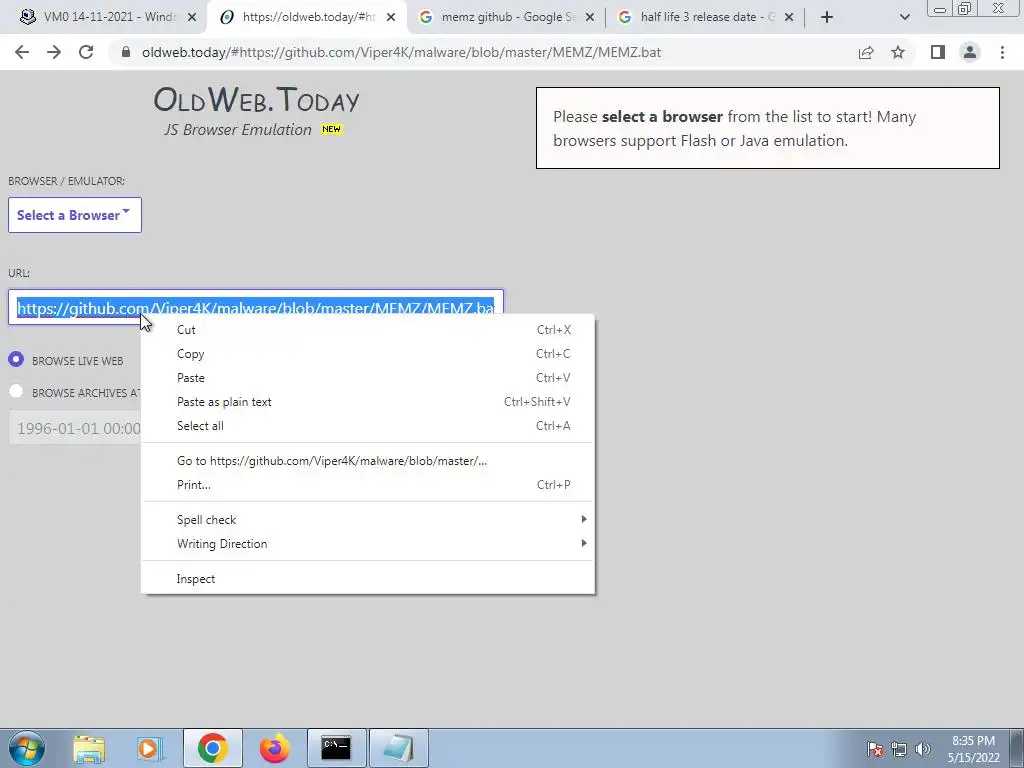Open Command Prompt from taskbar
Viewport: 1024px width, 768px height.
click(336, 748)
